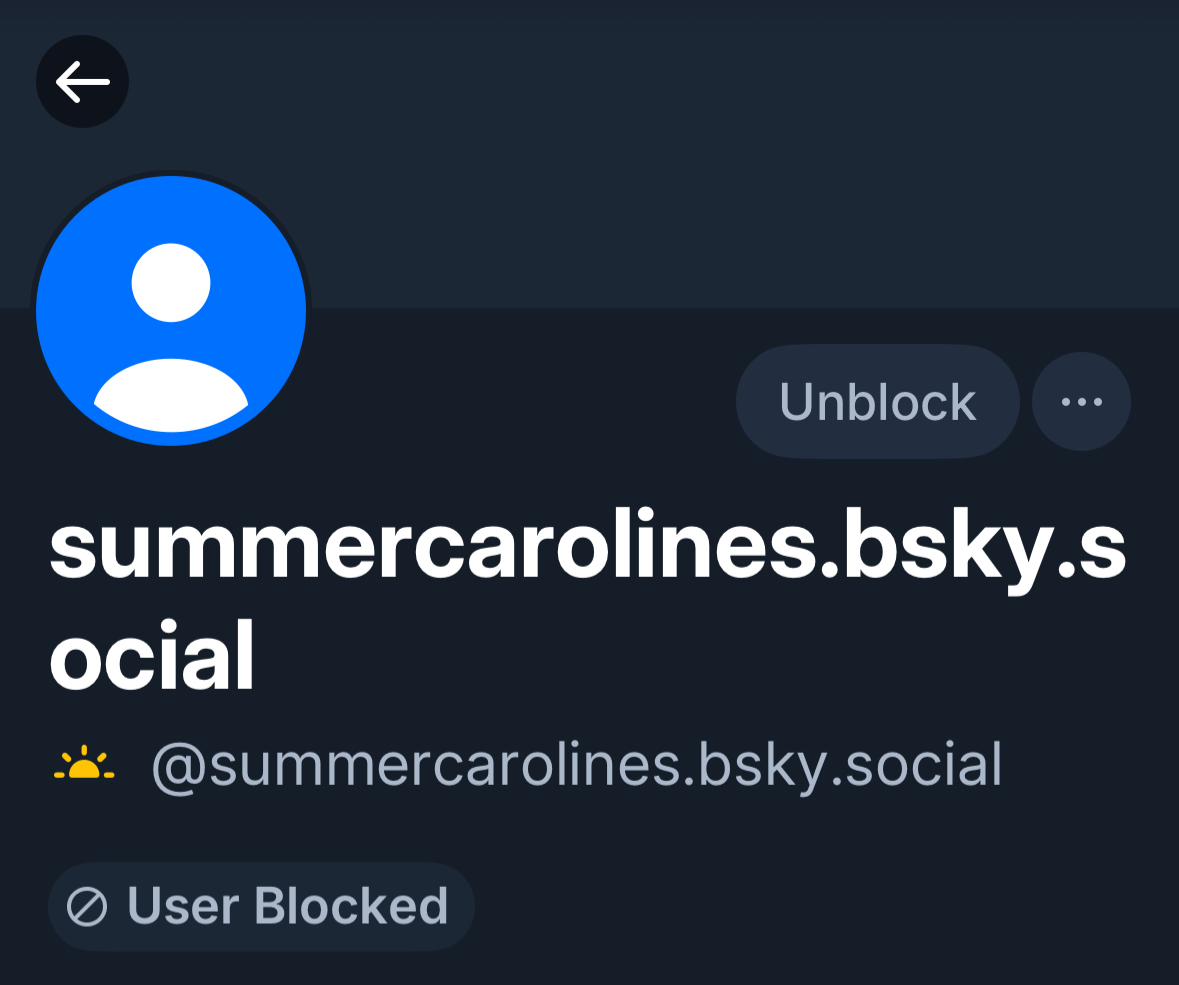Go back using the arrow button
Screen dimensions: 1179x985
[x=82, y=82]
